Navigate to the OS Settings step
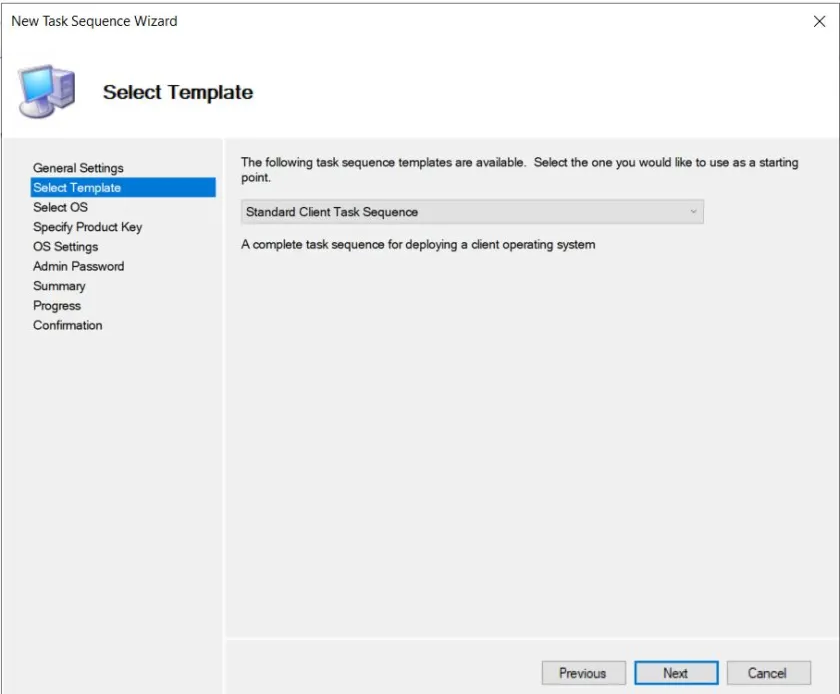This screenshot has width=840, height=694. 65,247
